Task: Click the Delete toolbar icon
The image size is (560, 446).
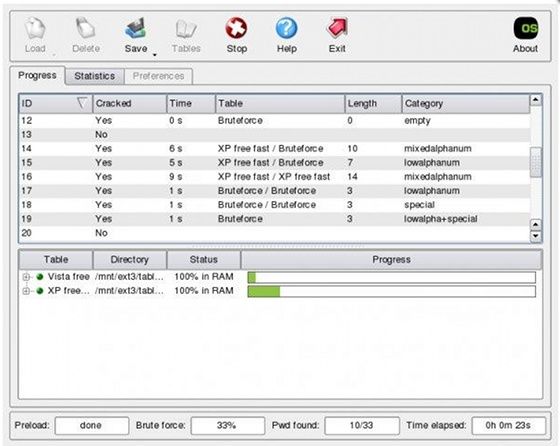Action: click(x=86, y=28)
